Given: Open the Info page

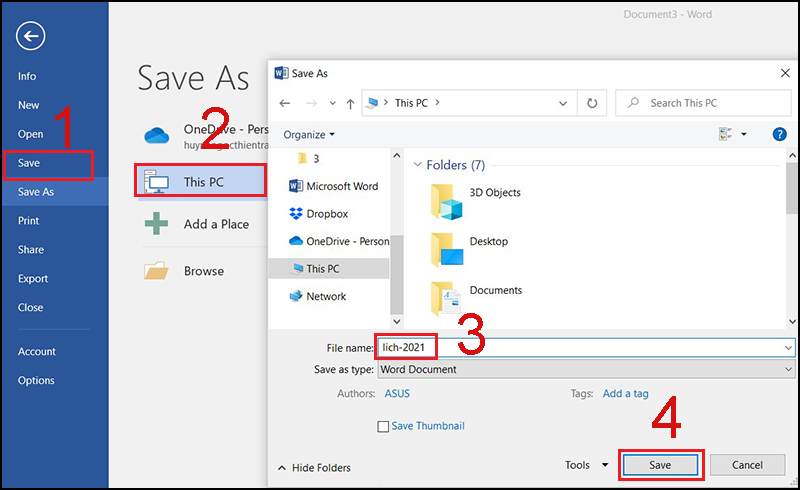Looking at the screenshot, I should 27,76.
